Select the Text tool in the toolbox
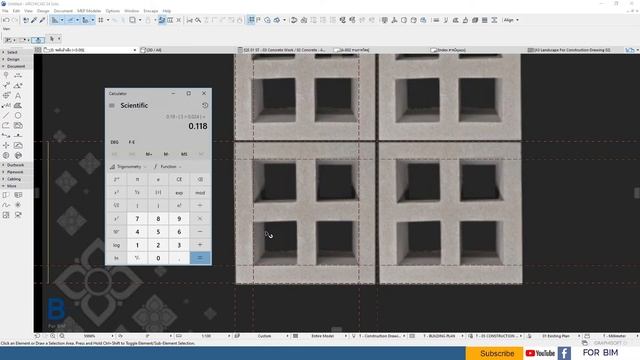This screenshot has height=360, width=640. pos(18,96)
